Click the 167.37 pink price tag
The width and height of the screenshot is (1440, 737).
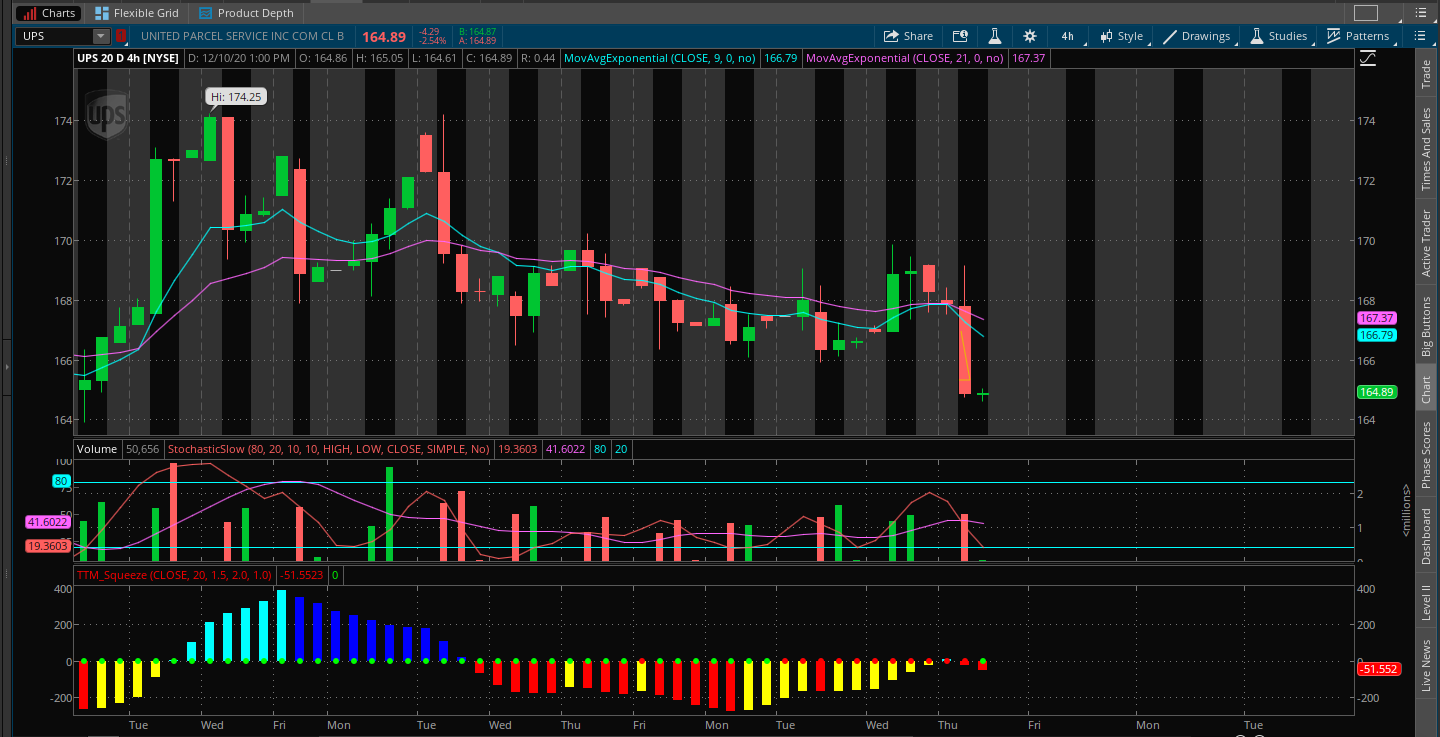(1376, 318)
